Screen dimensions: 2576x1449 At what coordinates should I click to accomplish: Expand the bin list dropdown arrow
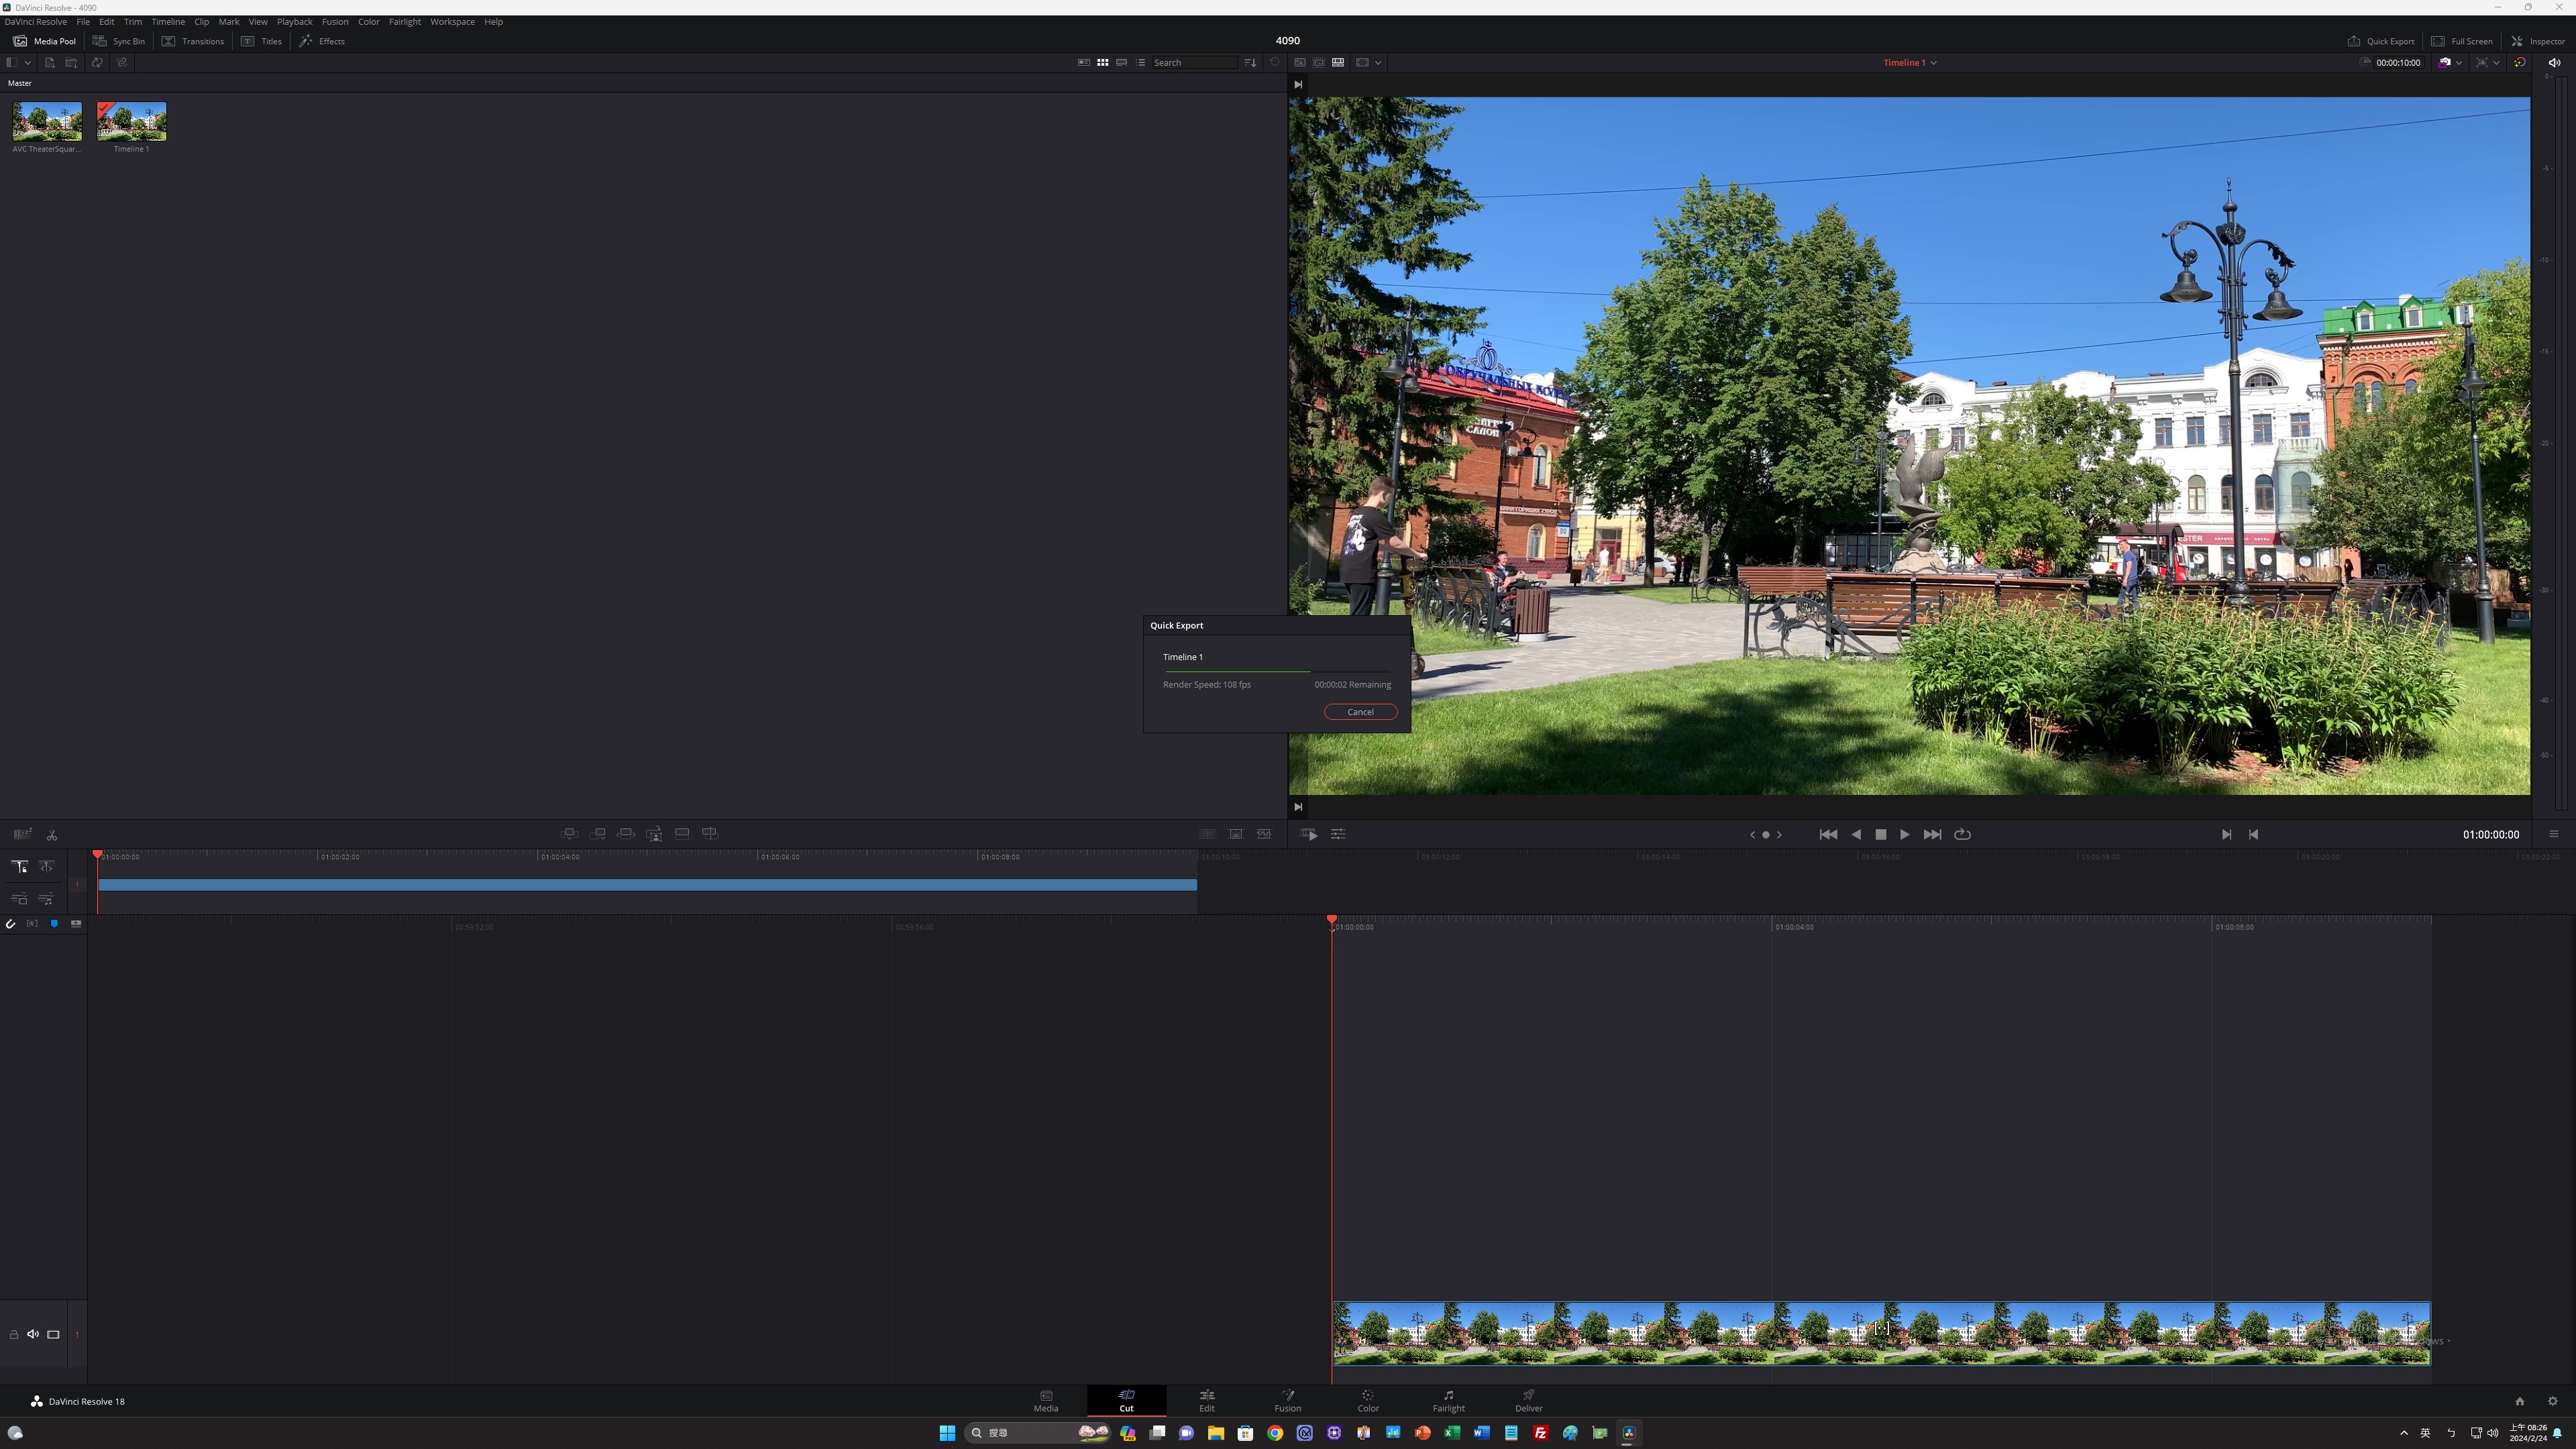click(28, 62)
